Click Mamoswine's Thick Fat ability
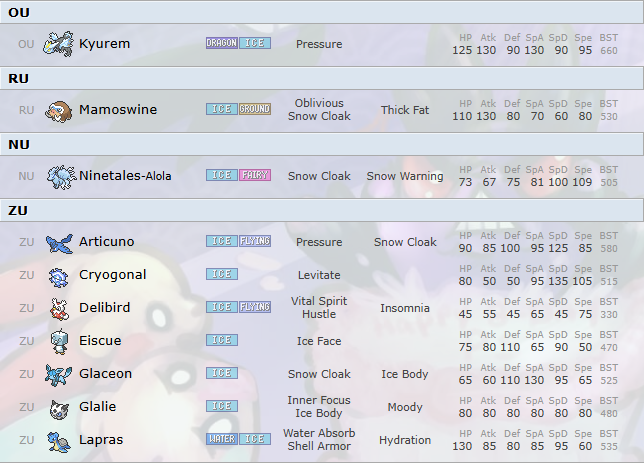 point(405,110)
